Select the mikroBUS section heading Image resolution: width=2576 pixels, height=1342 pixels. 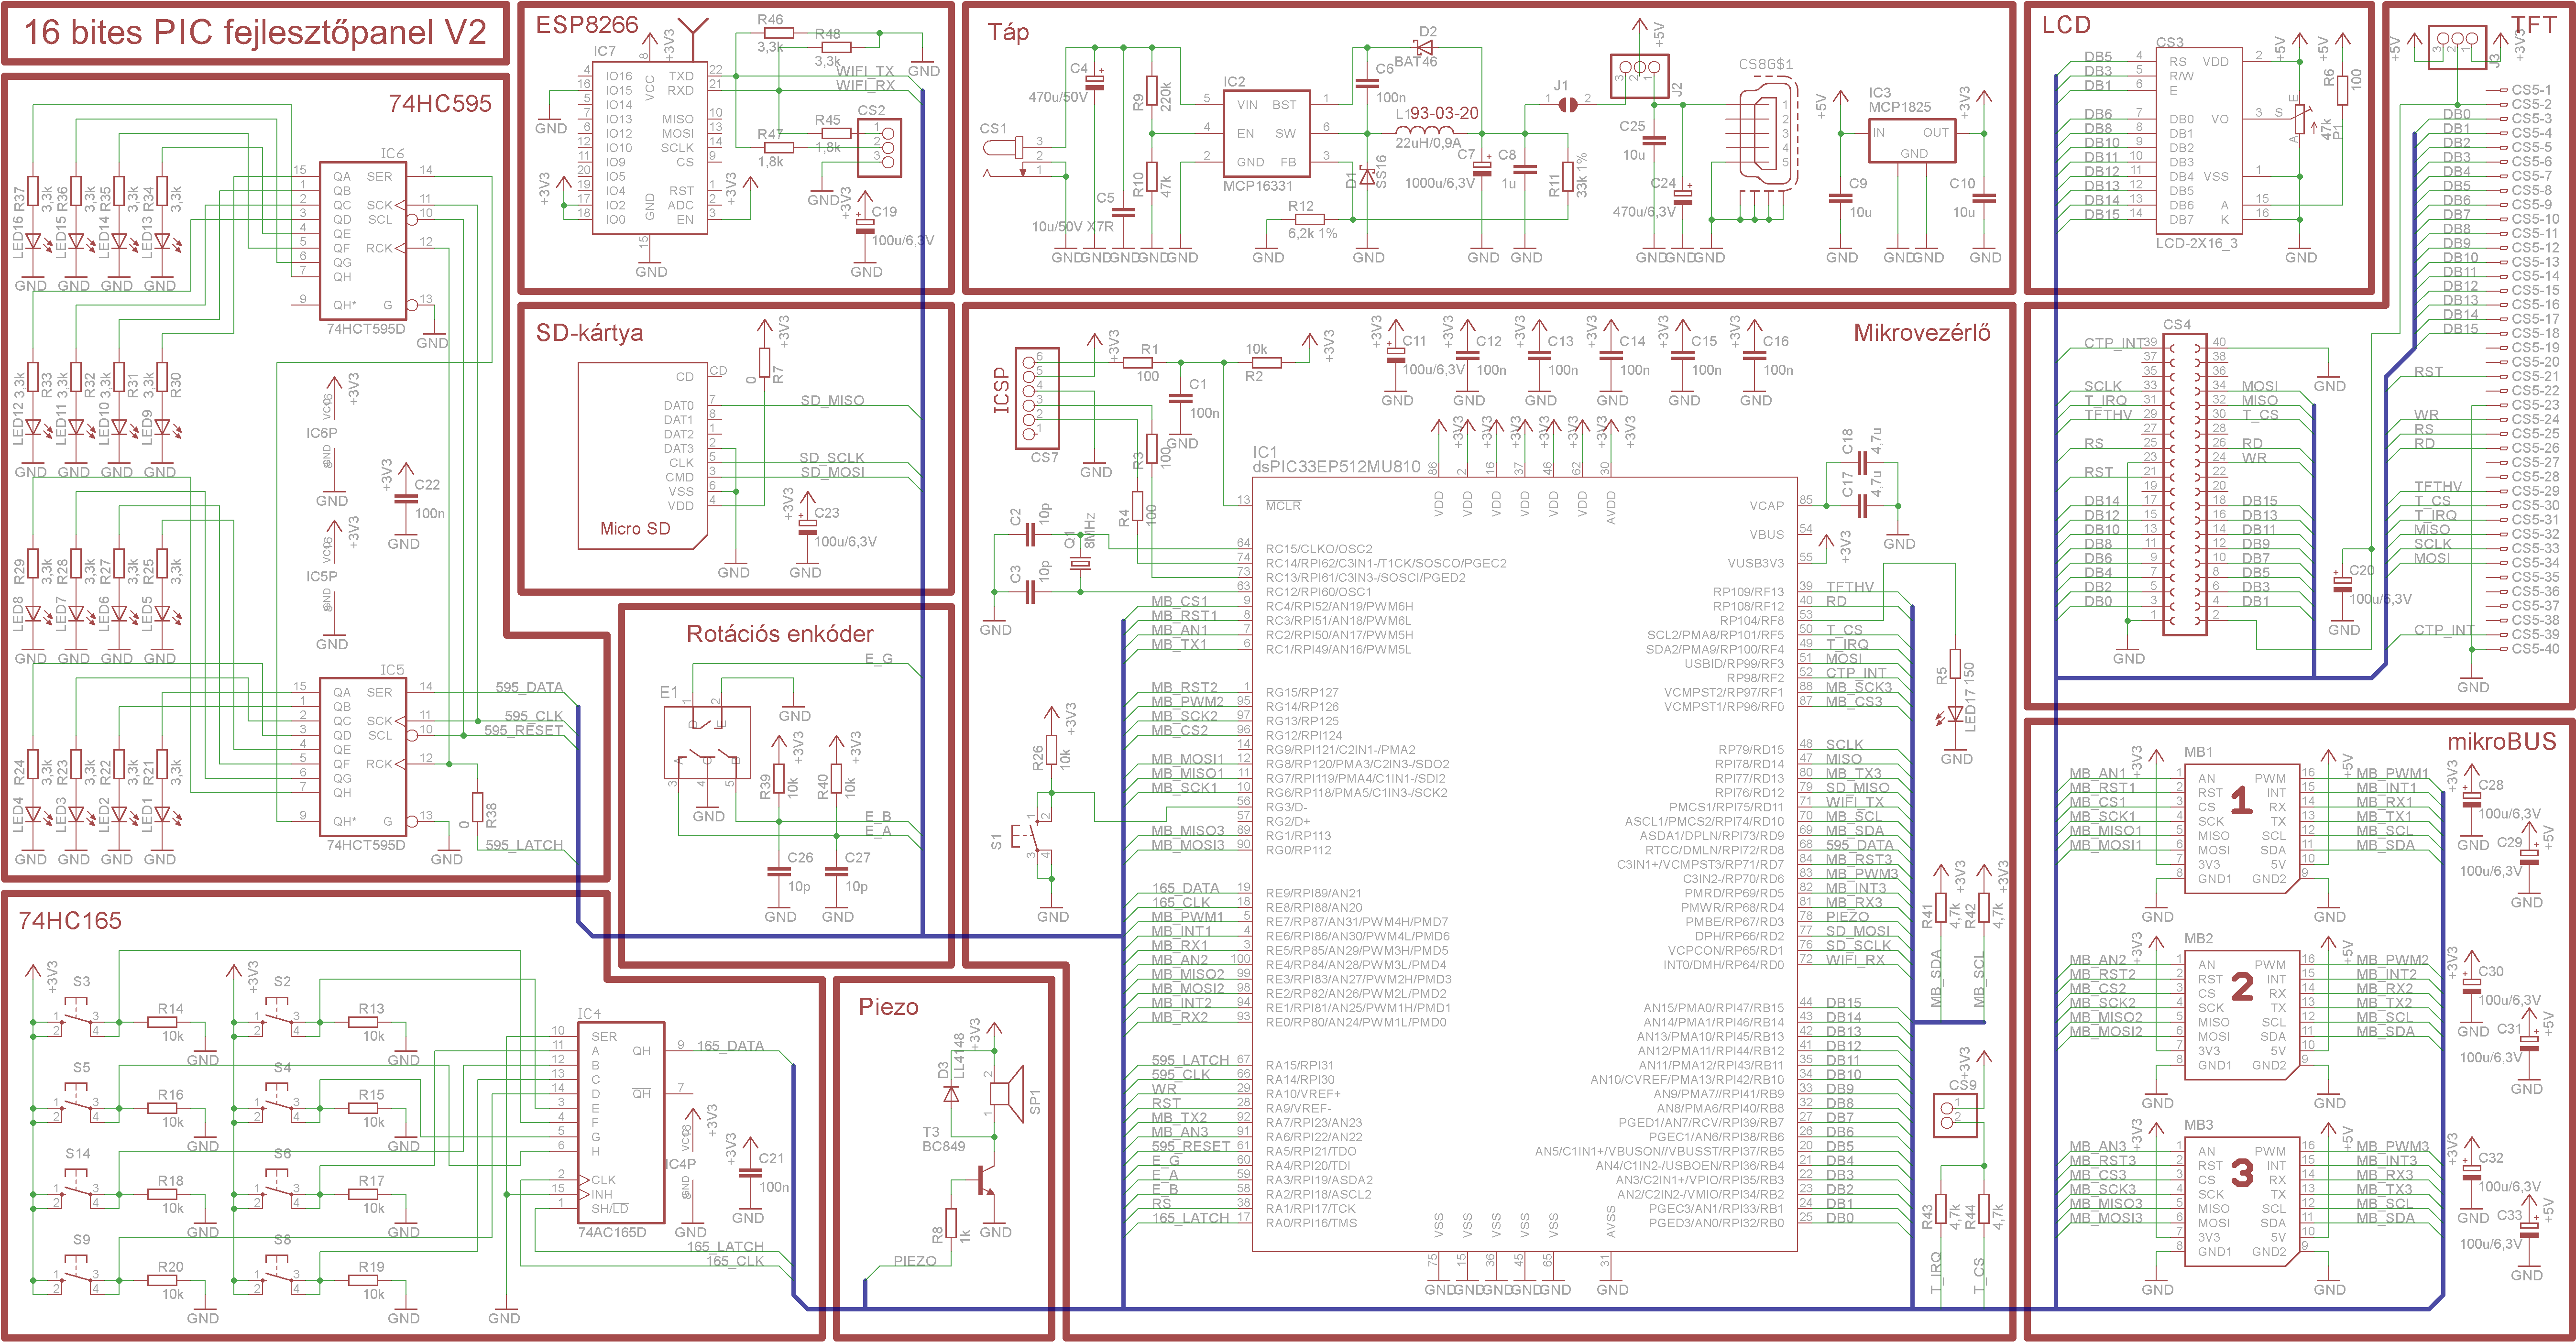[2502, 741]
